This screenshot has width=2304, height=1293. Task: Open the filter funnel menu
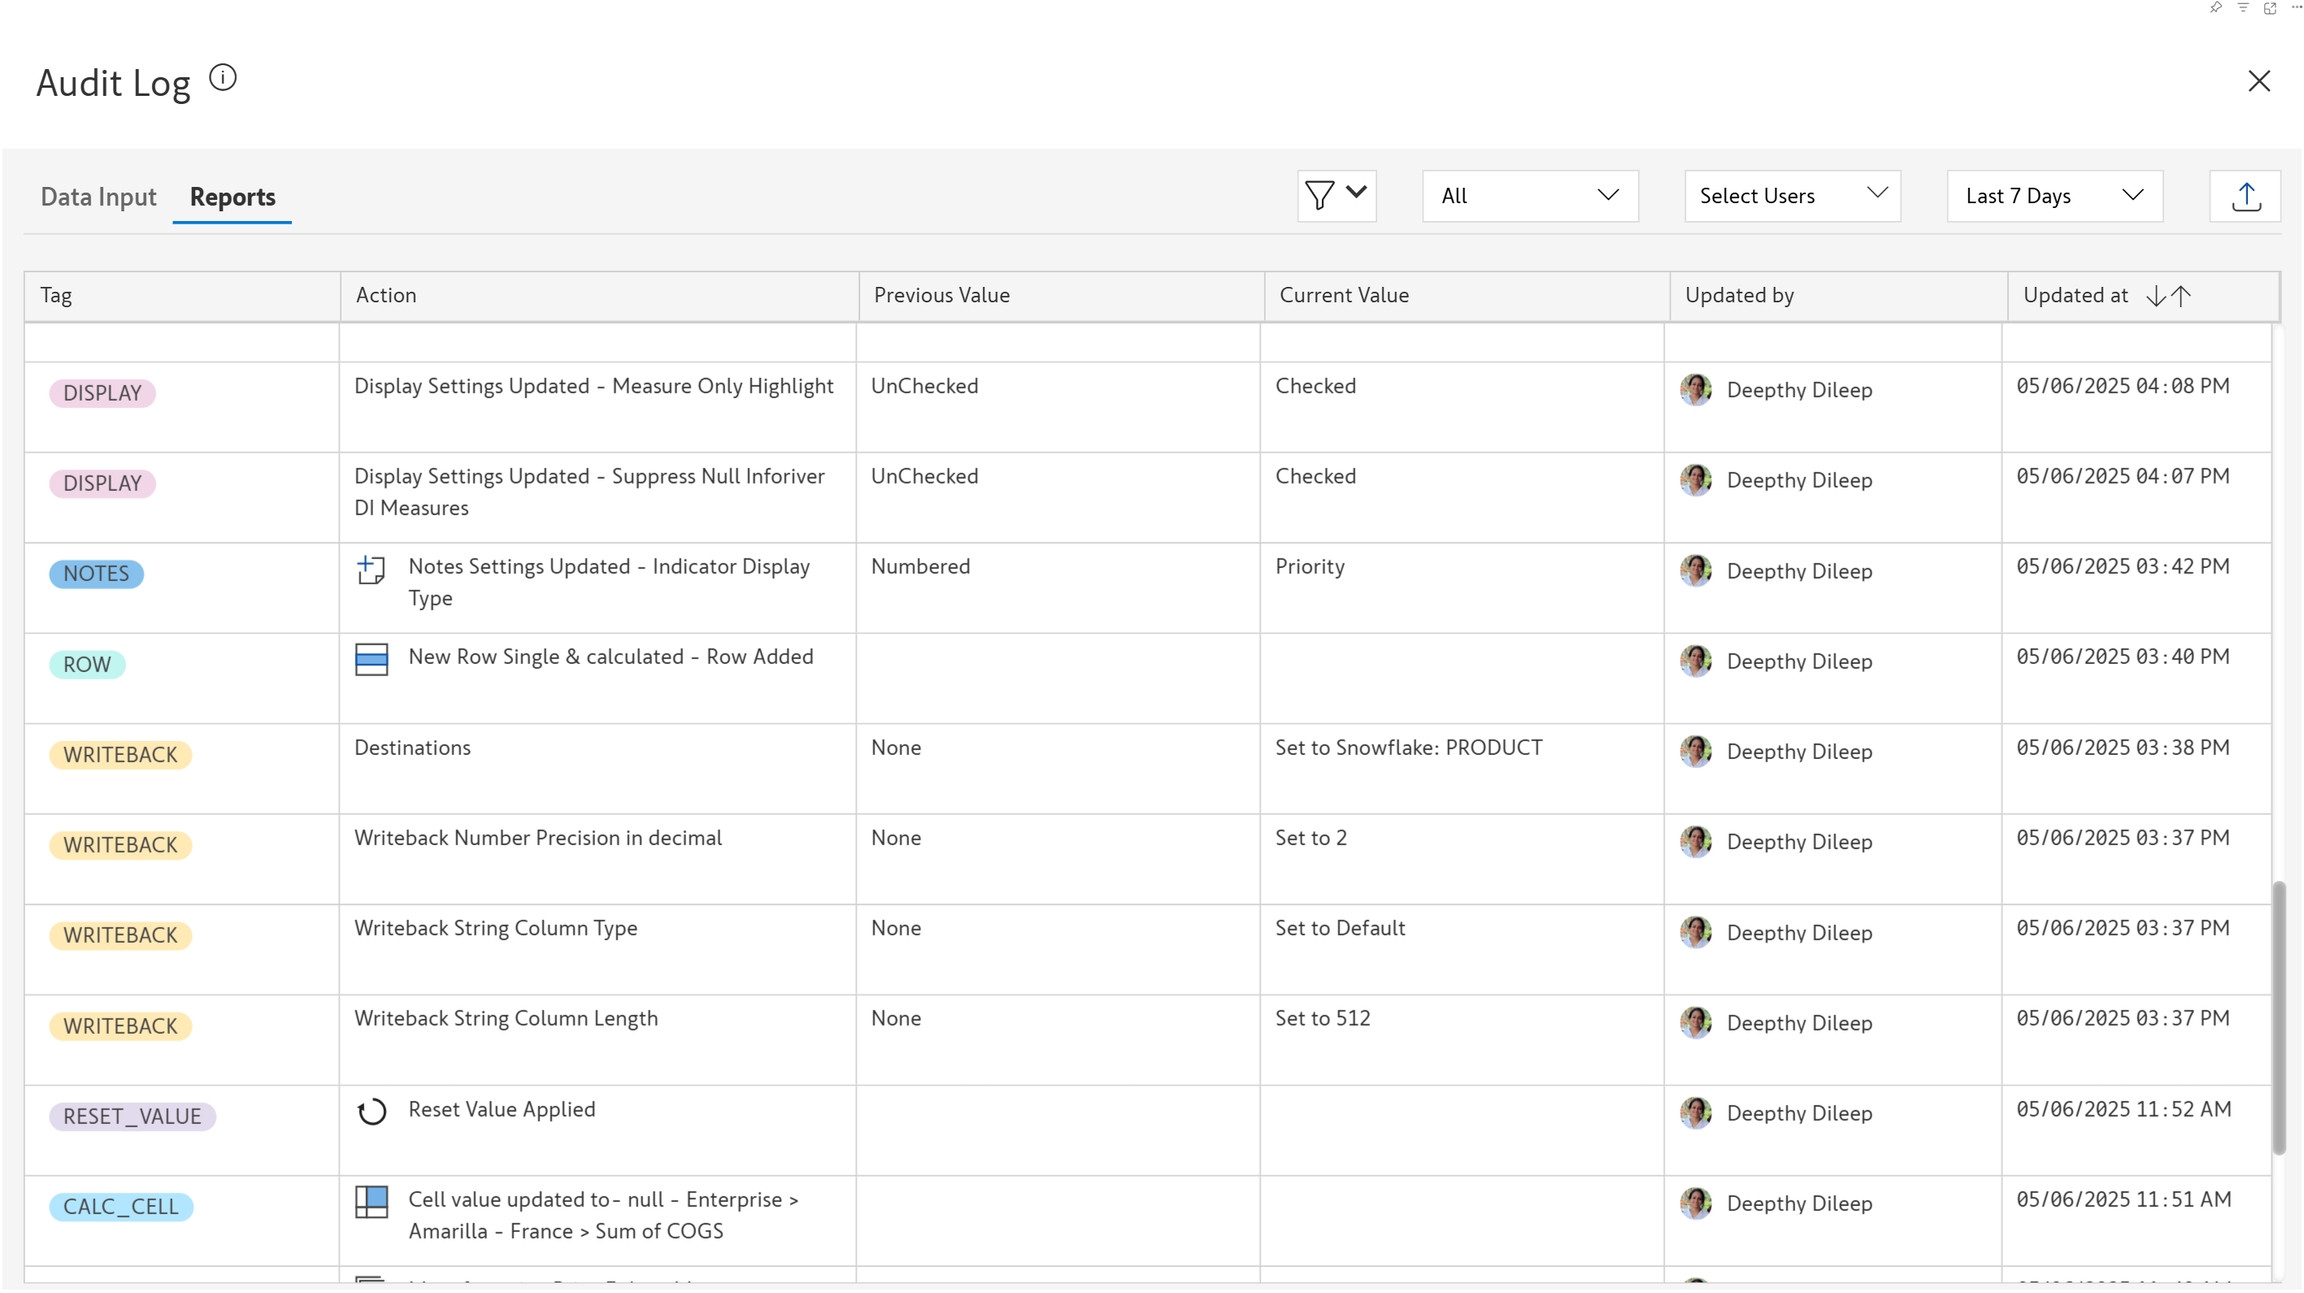[1336, 195]
